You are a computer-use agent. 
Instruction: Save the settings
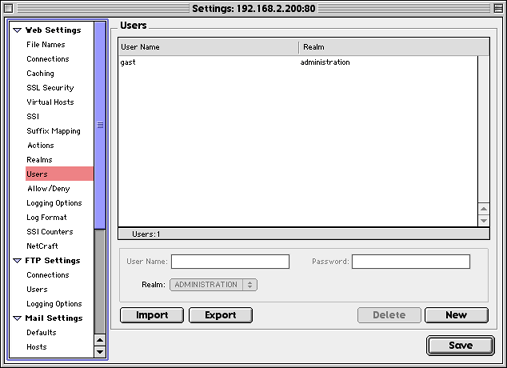(460, 345)
